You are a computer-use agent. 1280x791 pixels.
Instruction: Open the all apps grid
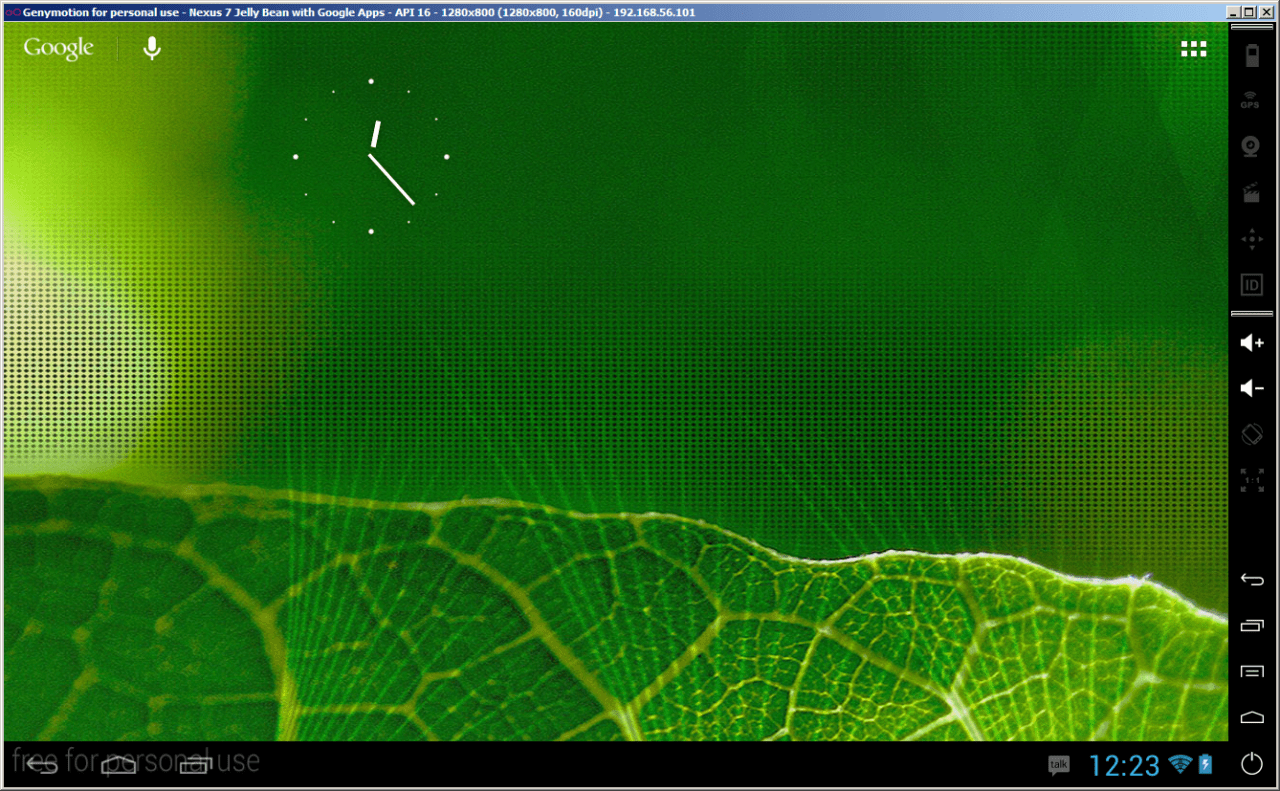pyautogui.click(x=1193, y=49)
